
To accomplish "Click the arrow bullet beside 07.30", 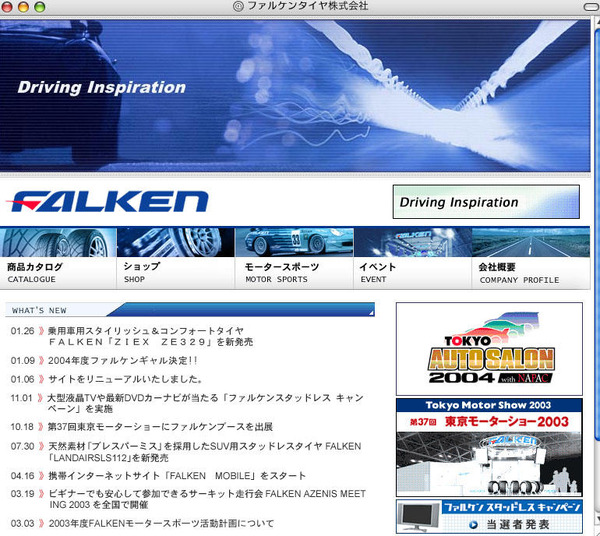I will [x=41, y=446].
